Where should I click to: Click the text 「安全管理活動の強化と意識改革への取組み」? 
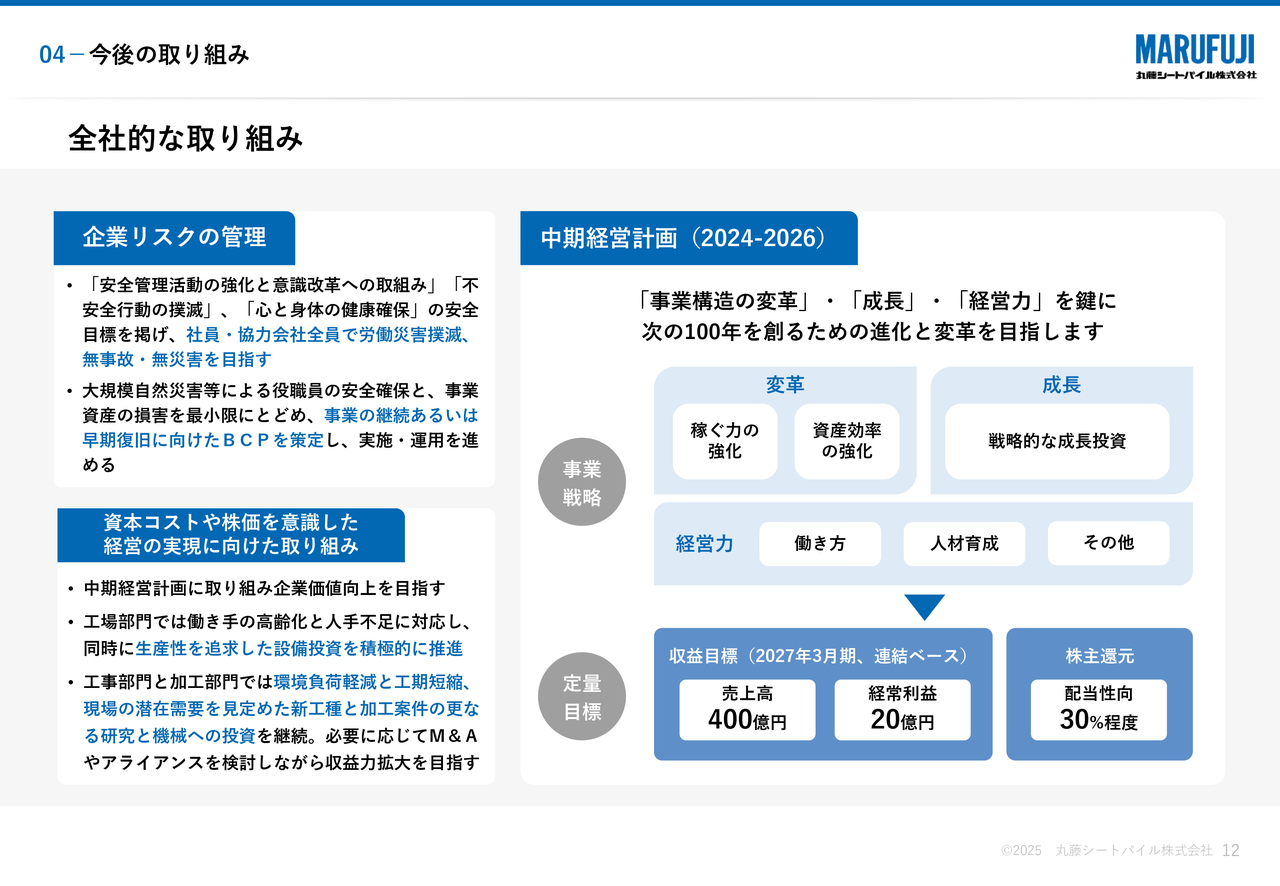(x=266, y=284)
